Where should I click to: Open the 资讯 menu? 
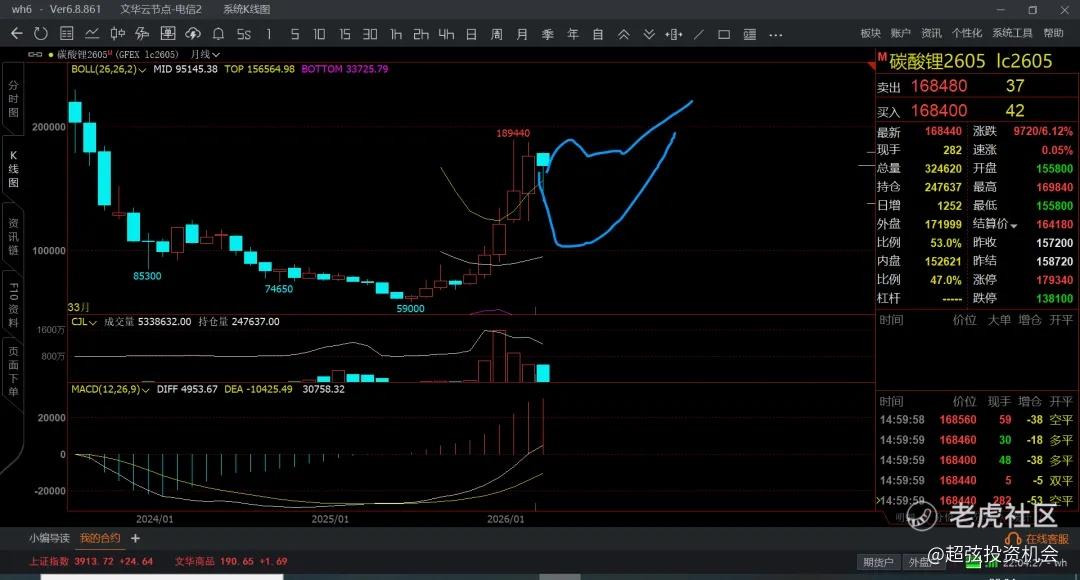coord(931,33)
